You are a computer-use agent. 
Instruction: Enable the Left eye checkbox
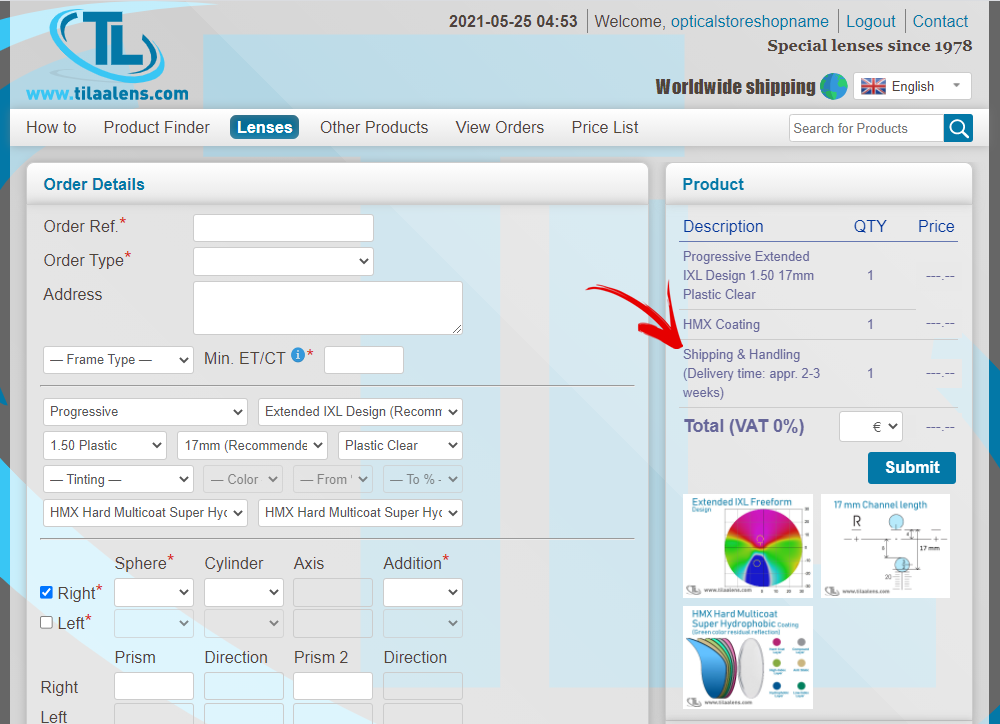click(46, 622)
